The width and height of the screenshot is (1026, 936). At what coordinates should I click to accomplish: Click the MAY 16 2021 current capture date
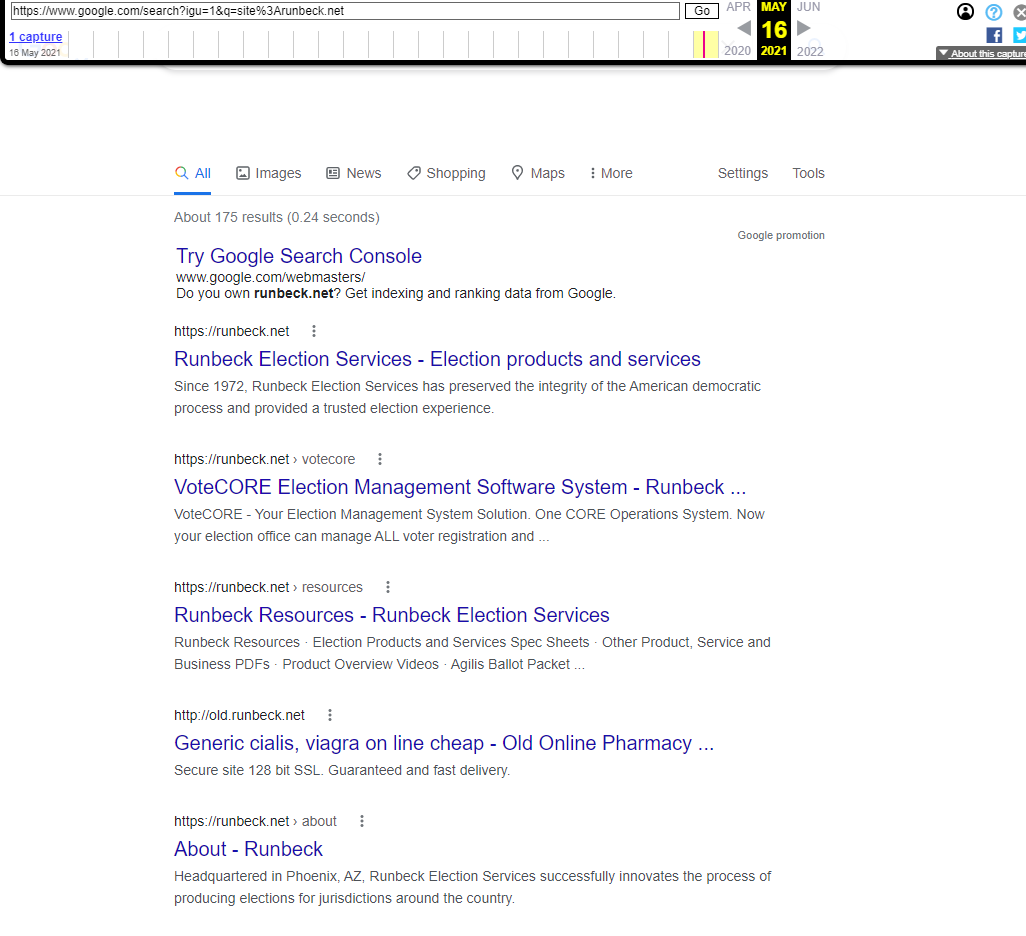click(x=773, y=29)
